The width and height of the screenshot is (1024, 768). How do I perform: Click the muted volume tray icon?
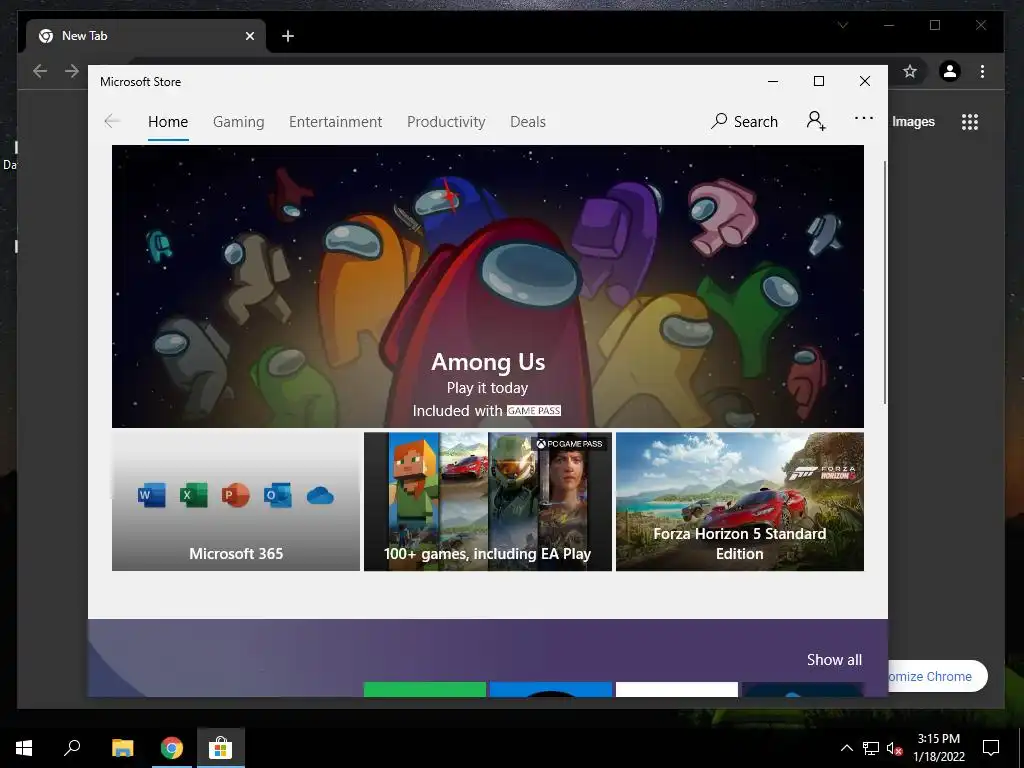click(894, 749)
